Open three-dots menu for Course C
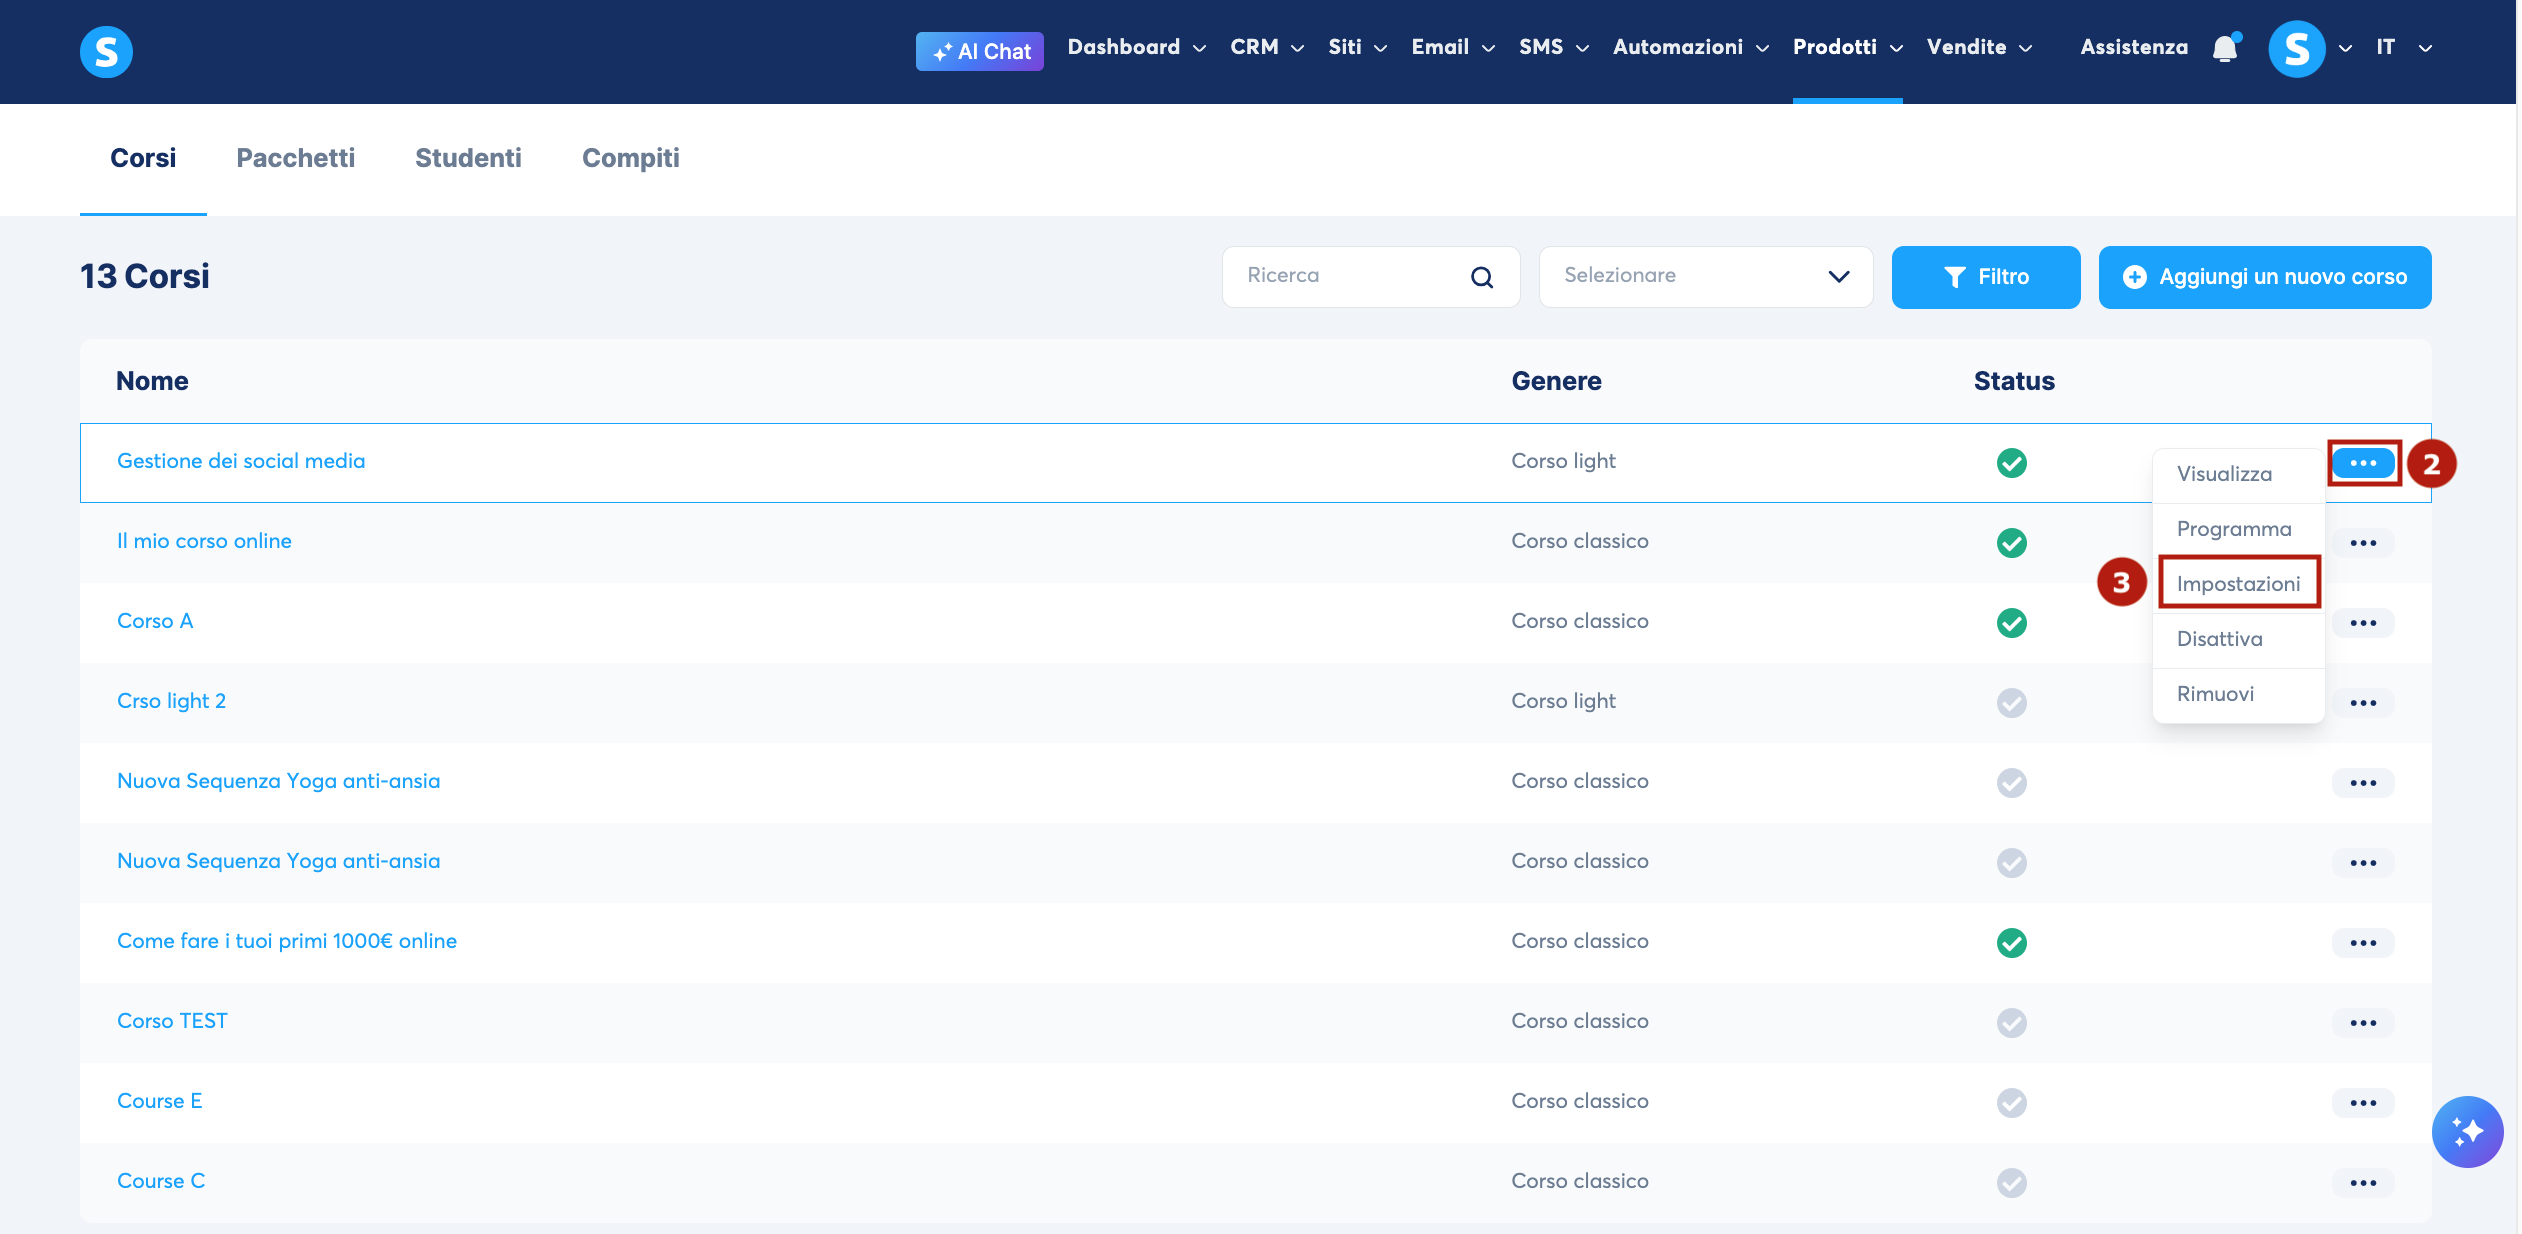 click(2363, 1183)
